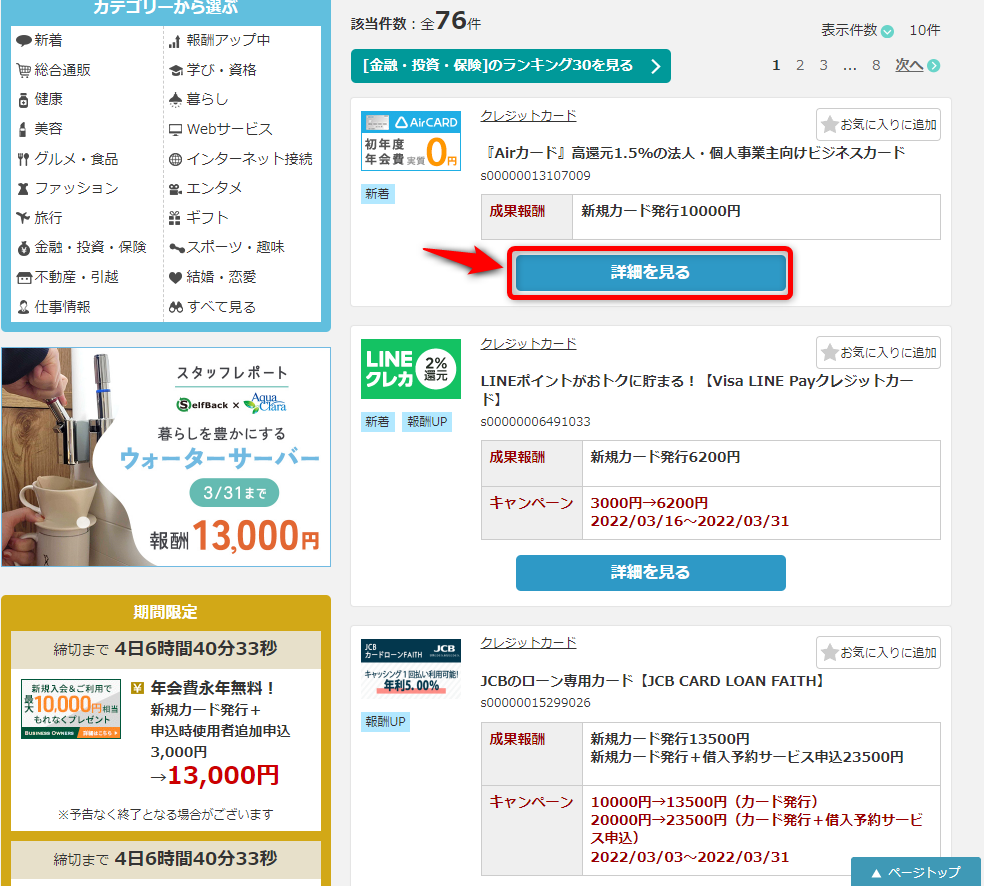The width and height of the screenshot is (984, 886).
Task: Select すべて見る in the category menu
Action: pyautogui.click(x=222, y=307)
